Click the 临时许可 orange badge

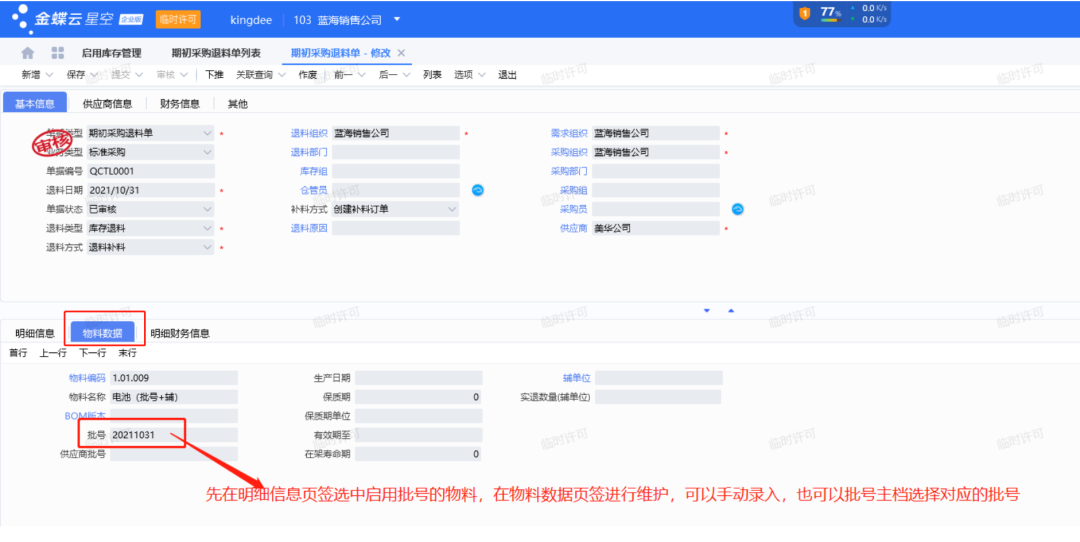[x=178, y=19]
